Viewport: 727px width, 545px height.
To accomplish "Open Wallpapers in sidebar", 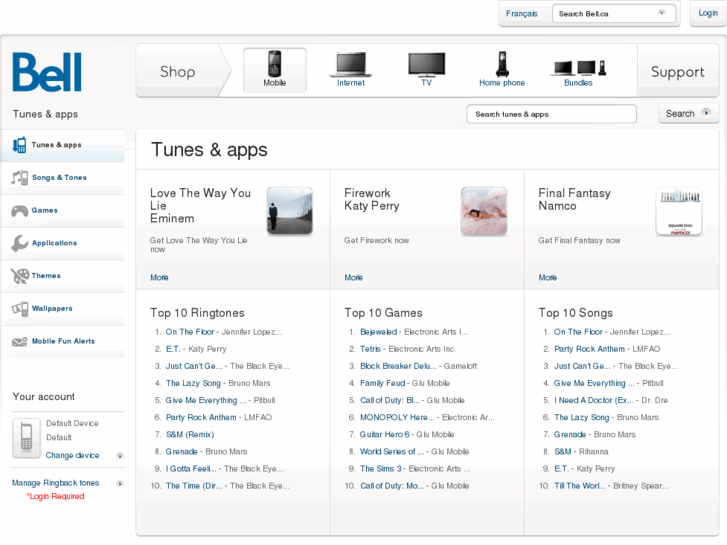I will [x=52, y=309].
